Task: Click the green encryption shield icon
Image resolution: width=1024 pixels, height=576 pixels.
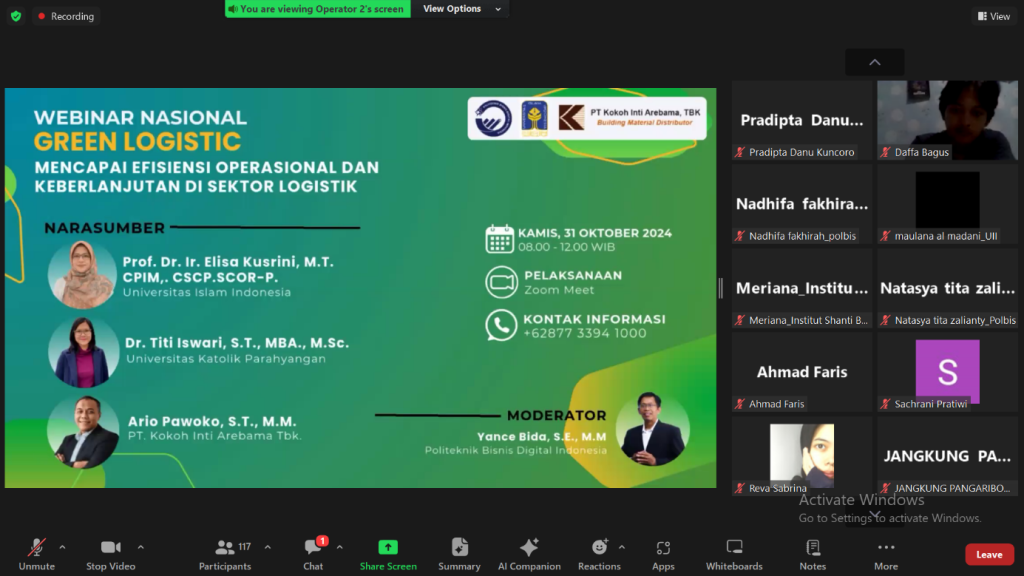Action: point(16,16)
